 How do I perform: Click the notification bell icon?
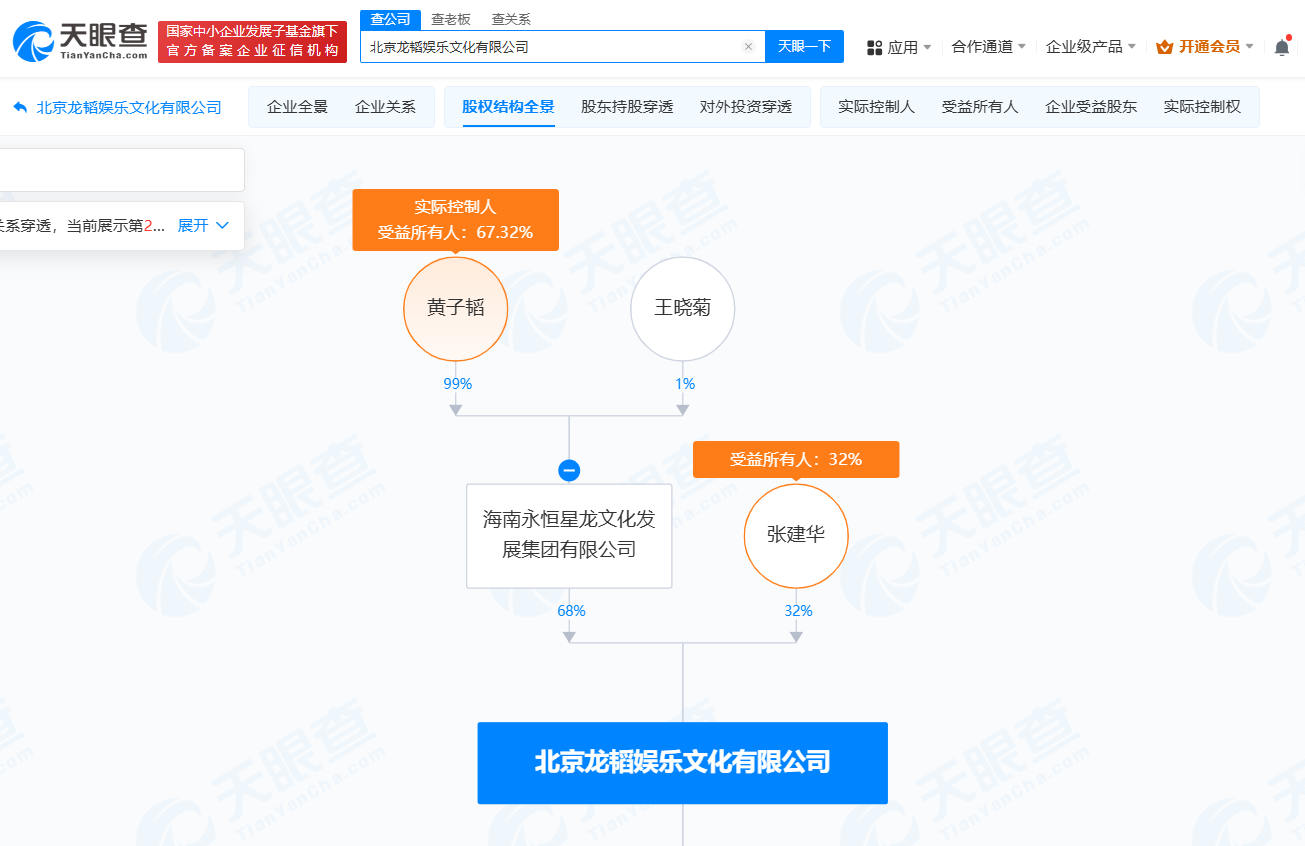click(x=1281, y=47)
